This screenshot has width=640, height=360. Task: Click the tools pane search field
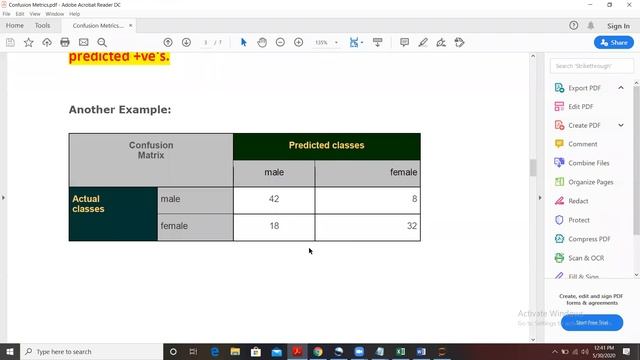pos(592,66)
